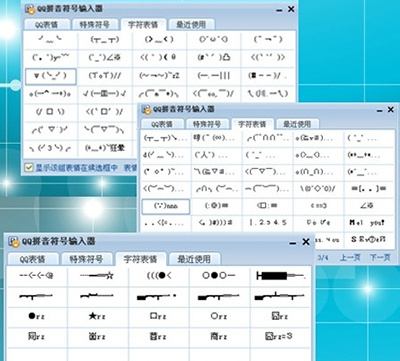Pick the ∠※ symbol in middle window
This screenshot has height=361, width=400.
(x=368, y=206)
